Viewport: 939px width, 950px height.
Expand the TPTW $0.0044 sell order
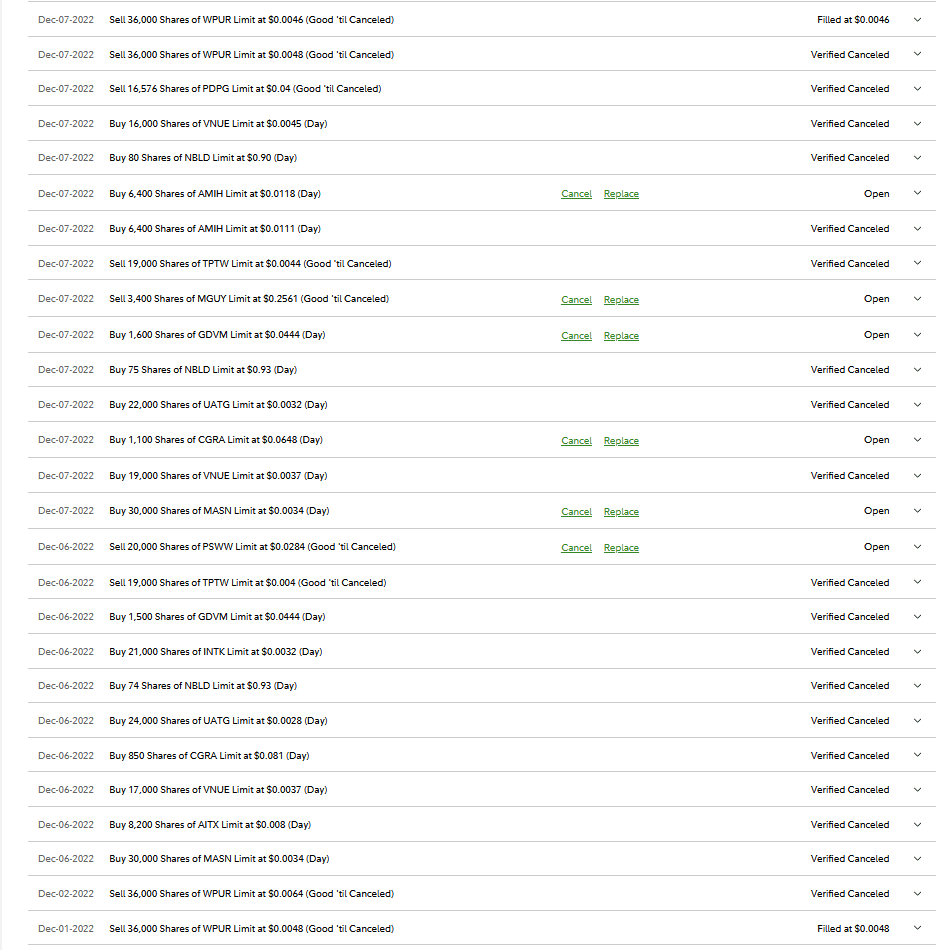pos(917,264)
